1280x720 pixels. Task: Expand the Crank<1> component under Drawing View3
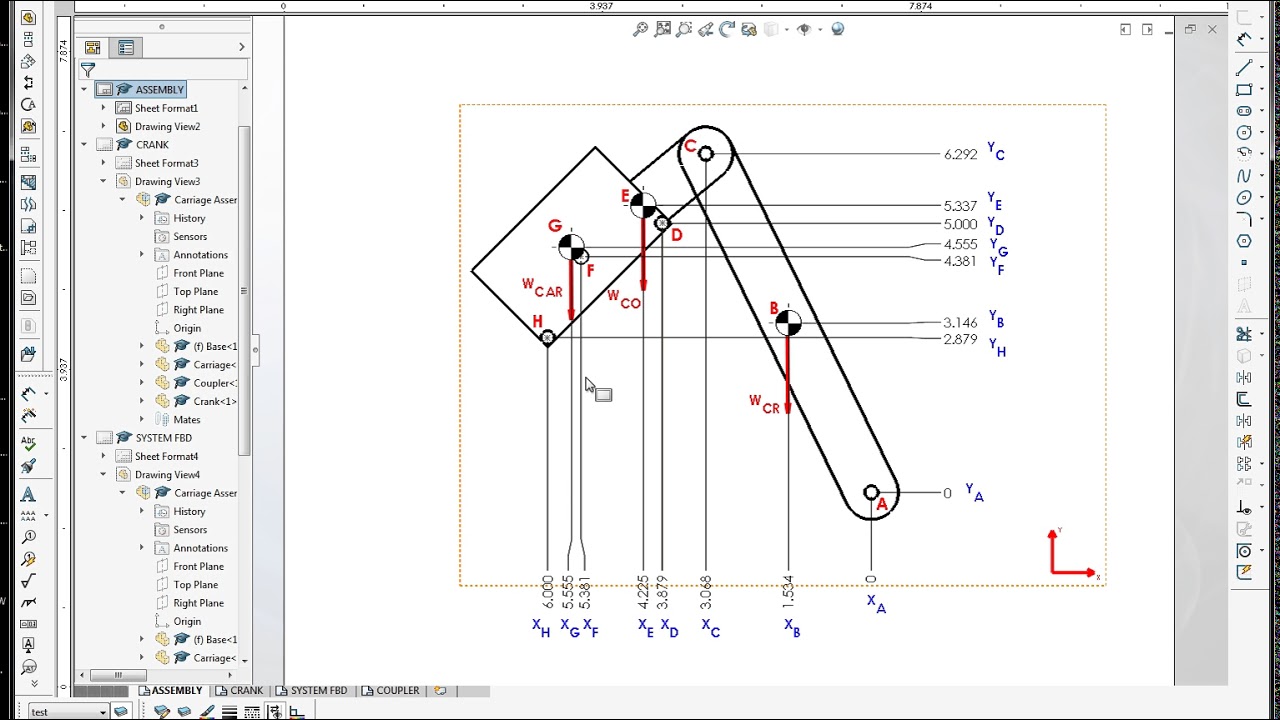pos(141,401)
